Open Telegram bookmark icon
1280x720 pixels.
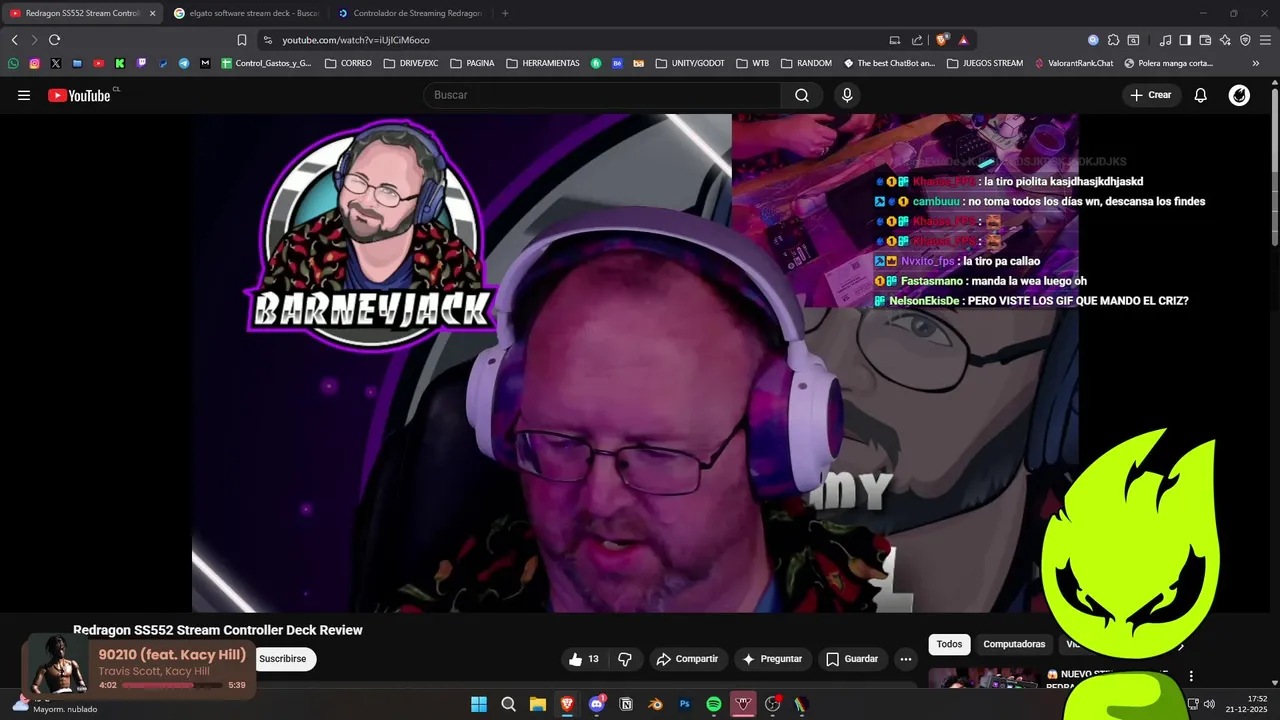coord(184,63)
